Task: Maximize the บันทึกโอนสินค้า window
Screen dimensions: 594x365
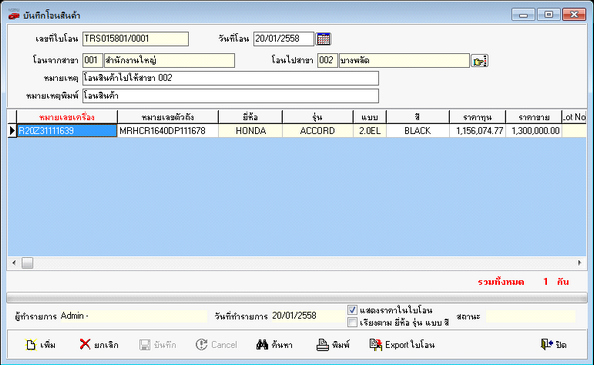Action: (x=548, y=15)
